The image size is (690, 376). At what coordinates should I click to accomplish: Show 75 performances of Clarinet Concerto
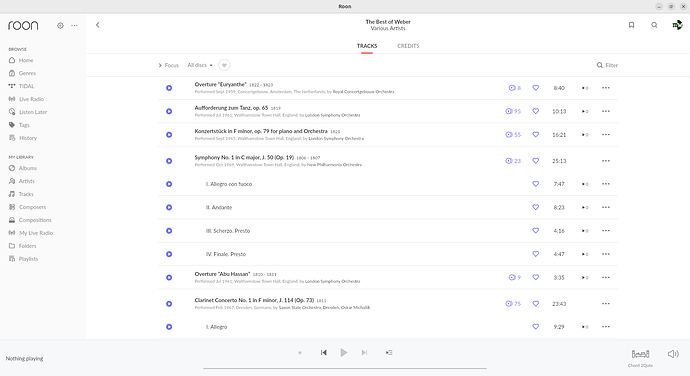click(x=513, y=303)
